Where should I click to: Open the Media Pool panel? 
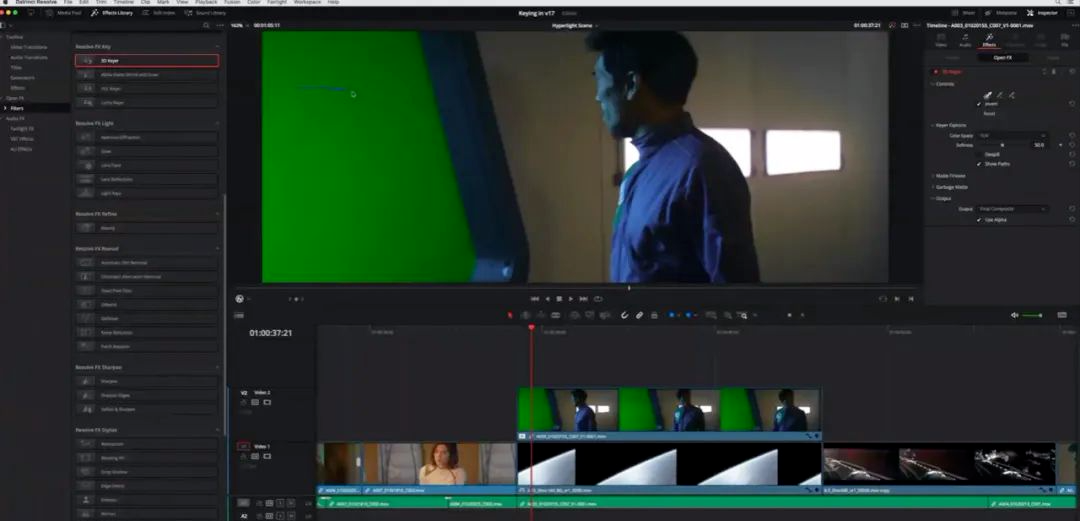coord(63,13)
